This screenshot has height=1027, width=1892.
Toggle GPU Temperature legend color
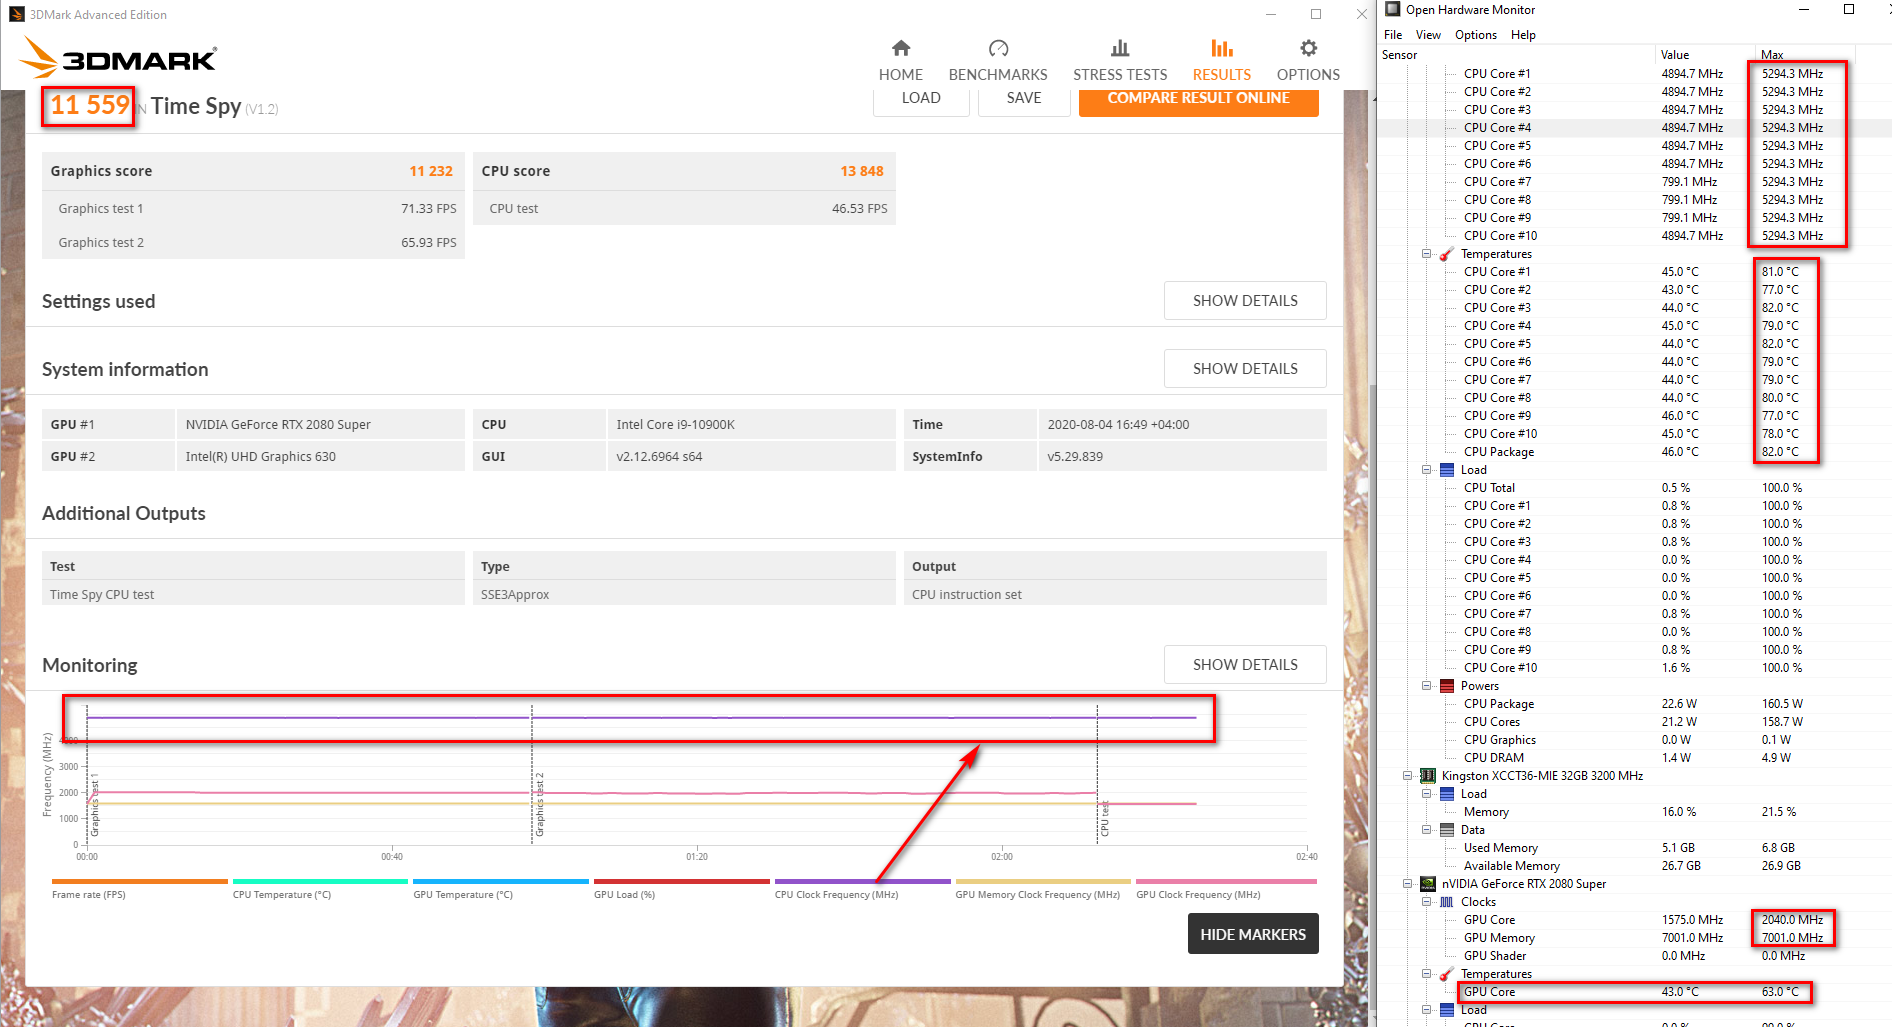pyautogui.click(x=501, y=881)
